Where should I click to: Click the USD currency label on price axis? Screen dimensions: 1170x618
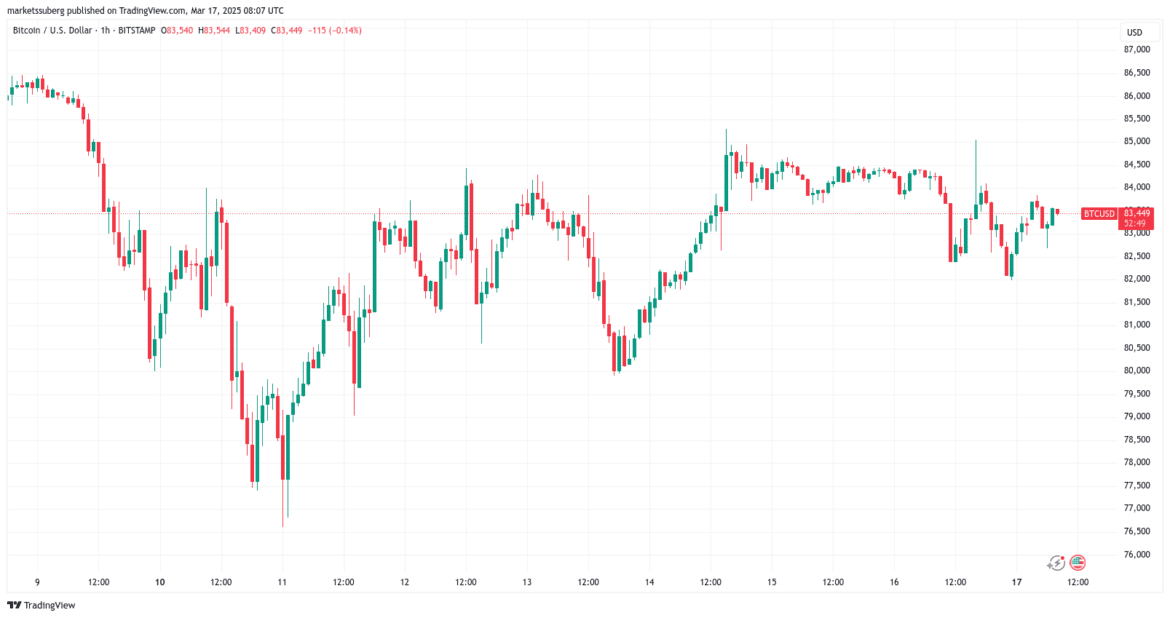tap(1134, 33)
